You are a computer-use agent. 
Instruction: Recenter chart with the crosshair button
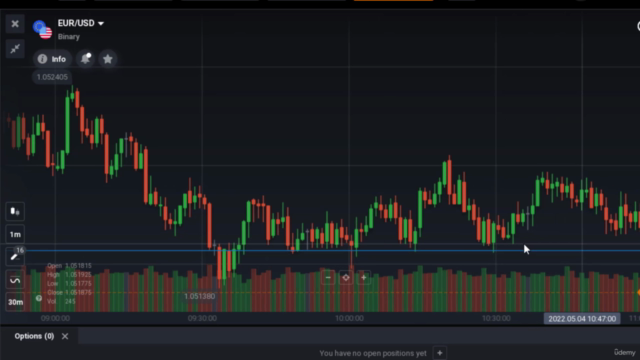pyautogui.click(x=346, y=278)
